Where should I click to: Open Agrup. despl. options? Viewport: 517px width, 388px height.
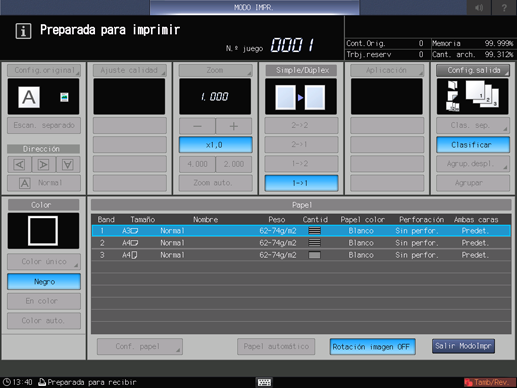point(473,164)
